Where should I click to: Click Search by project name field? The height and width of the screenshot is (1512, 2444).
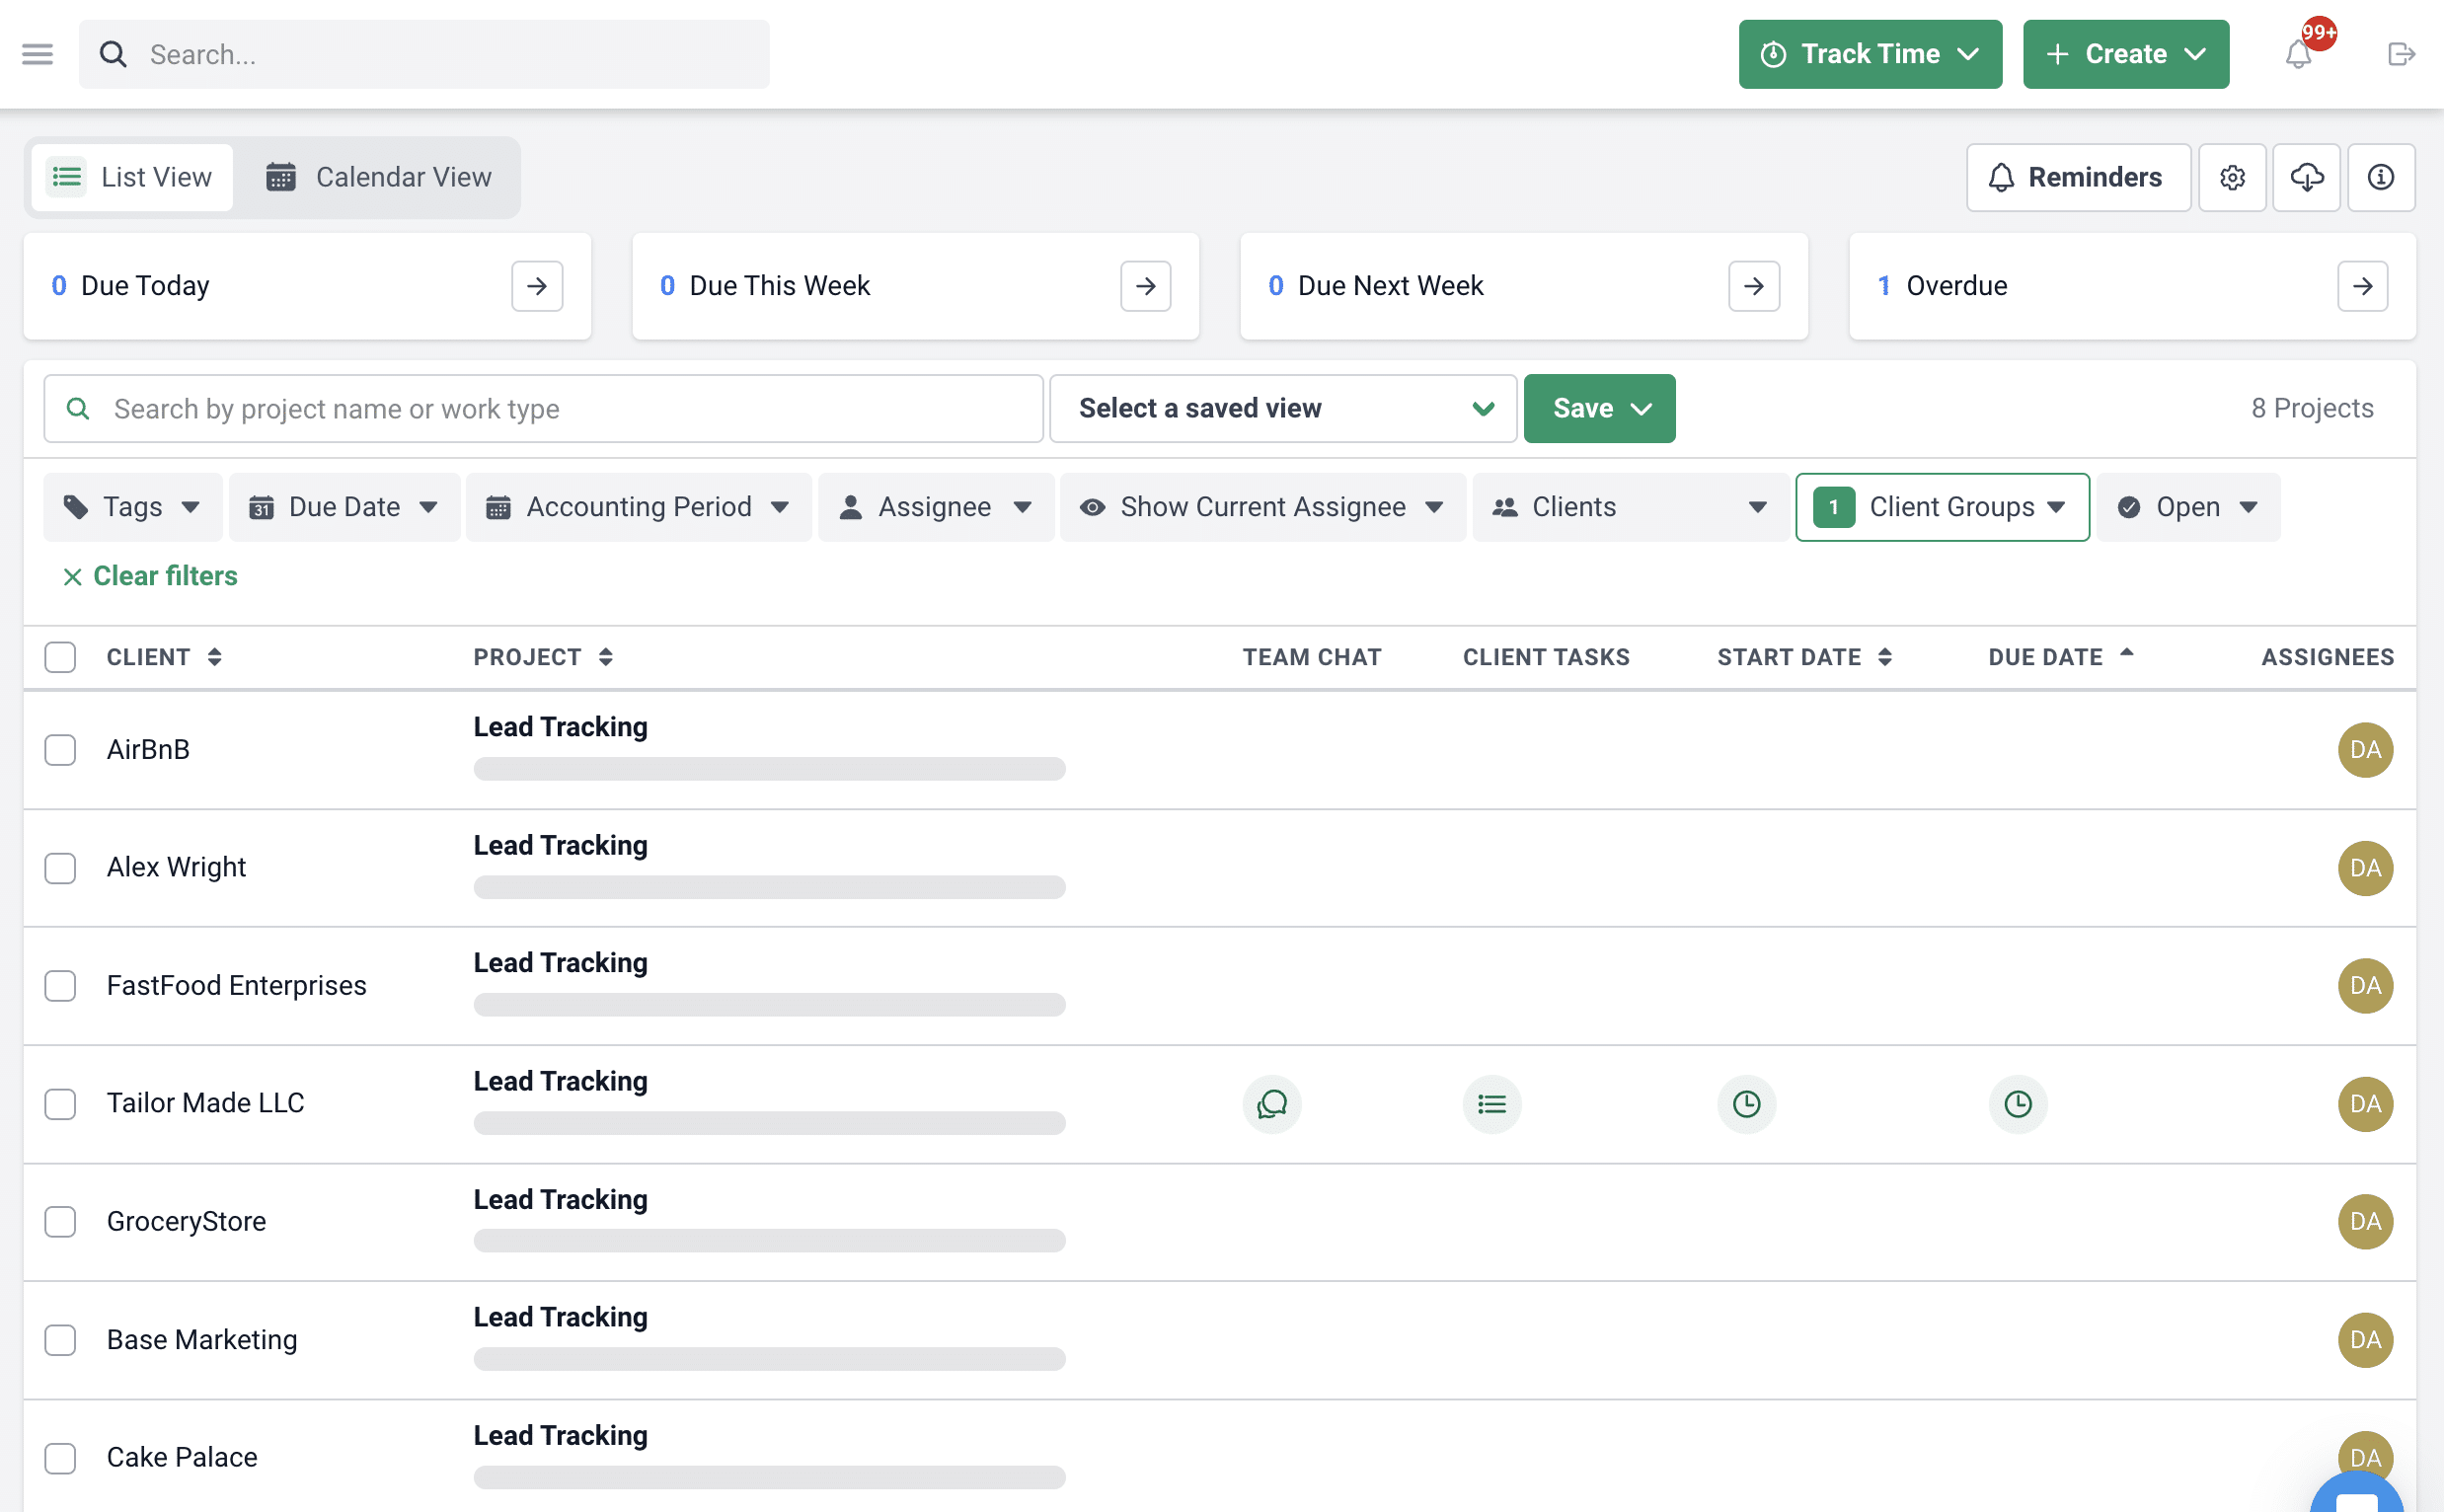pyautogui.click(x=543, y=408)
